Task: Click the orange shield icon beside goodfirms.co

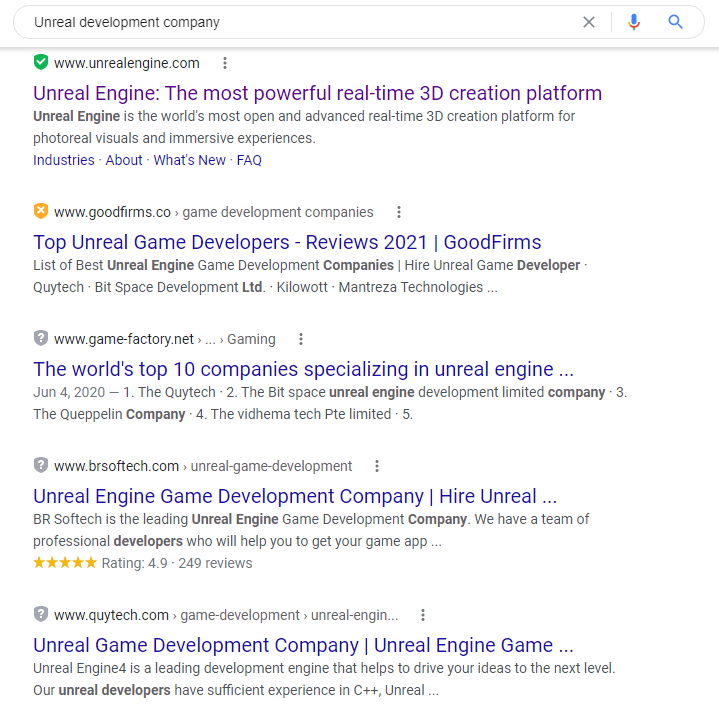Action: click(41, 211)
